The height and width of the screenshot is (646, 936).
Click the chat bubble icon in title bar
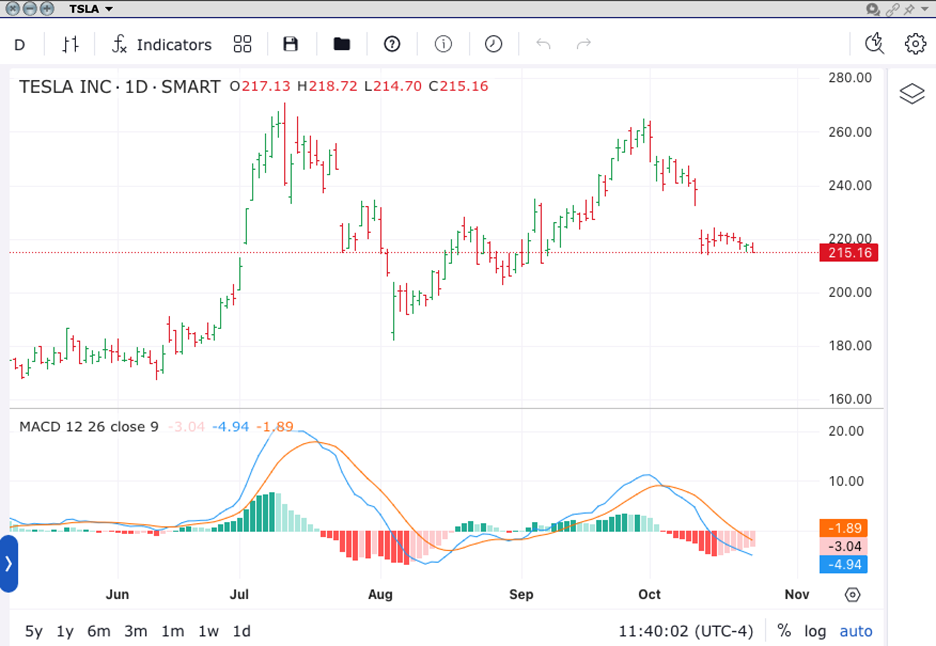tap(873, 9)
